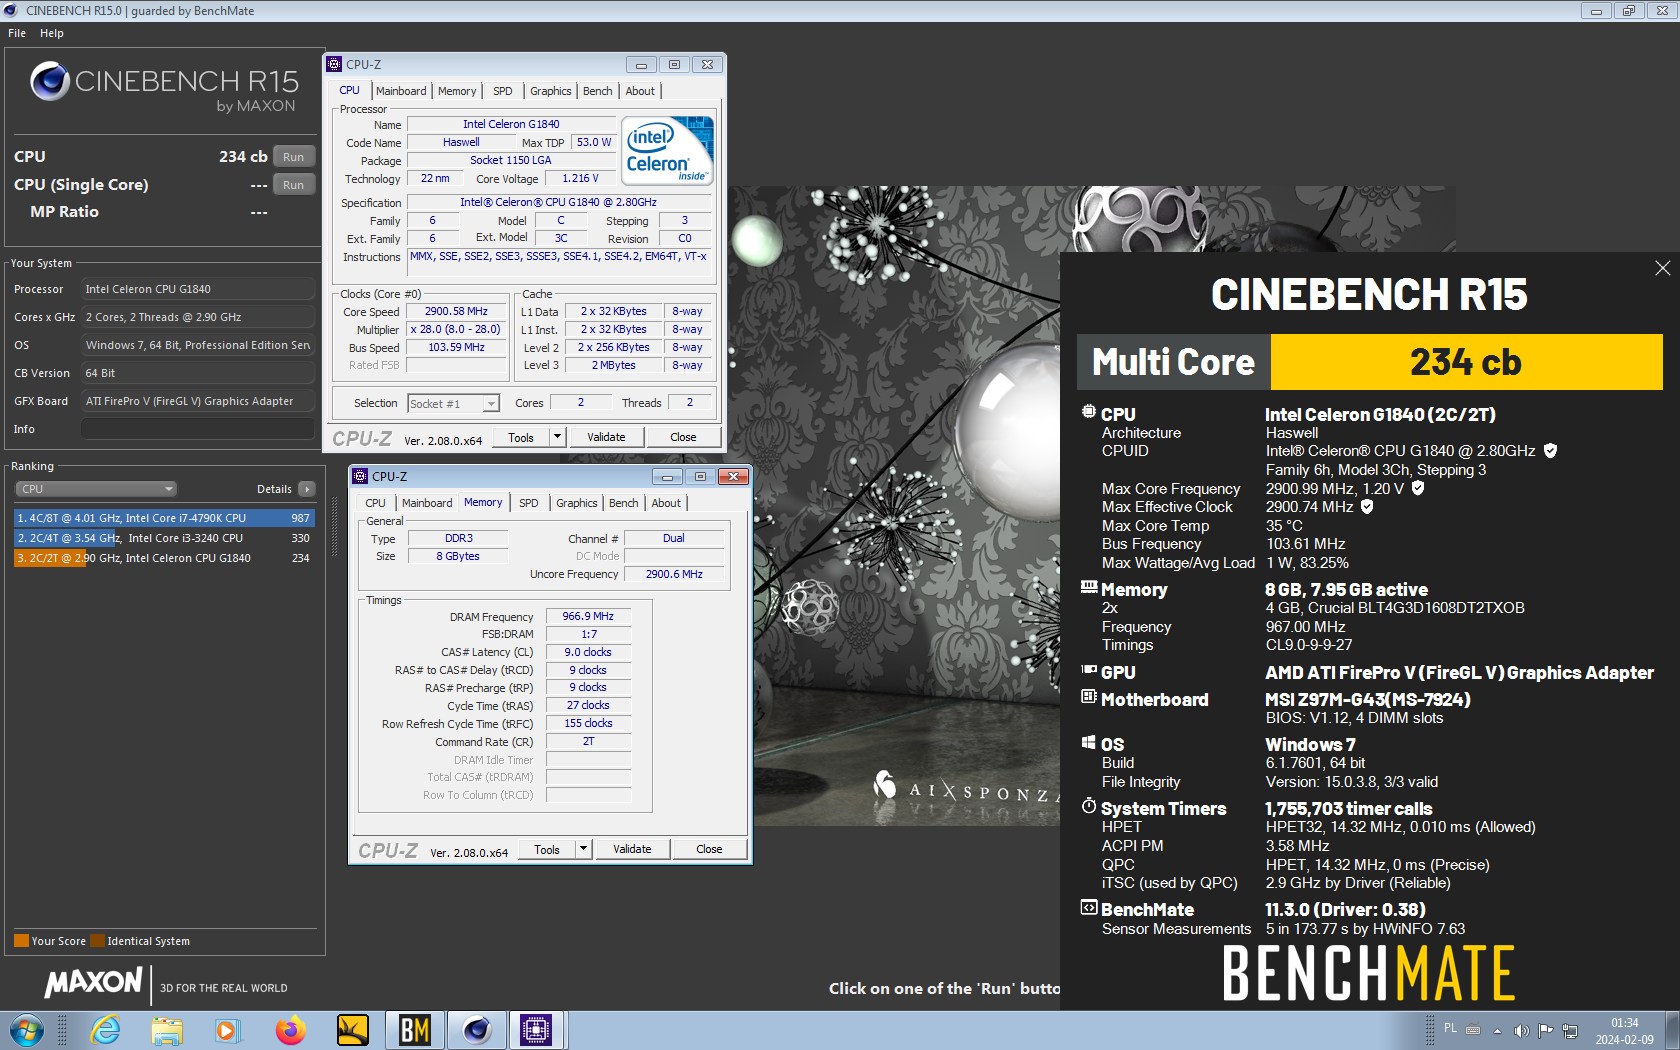Viewport: 1680px width, 1050px height.
Task: Switch to Memory tab in upper CPU-Z
Action: pos(457,91)
